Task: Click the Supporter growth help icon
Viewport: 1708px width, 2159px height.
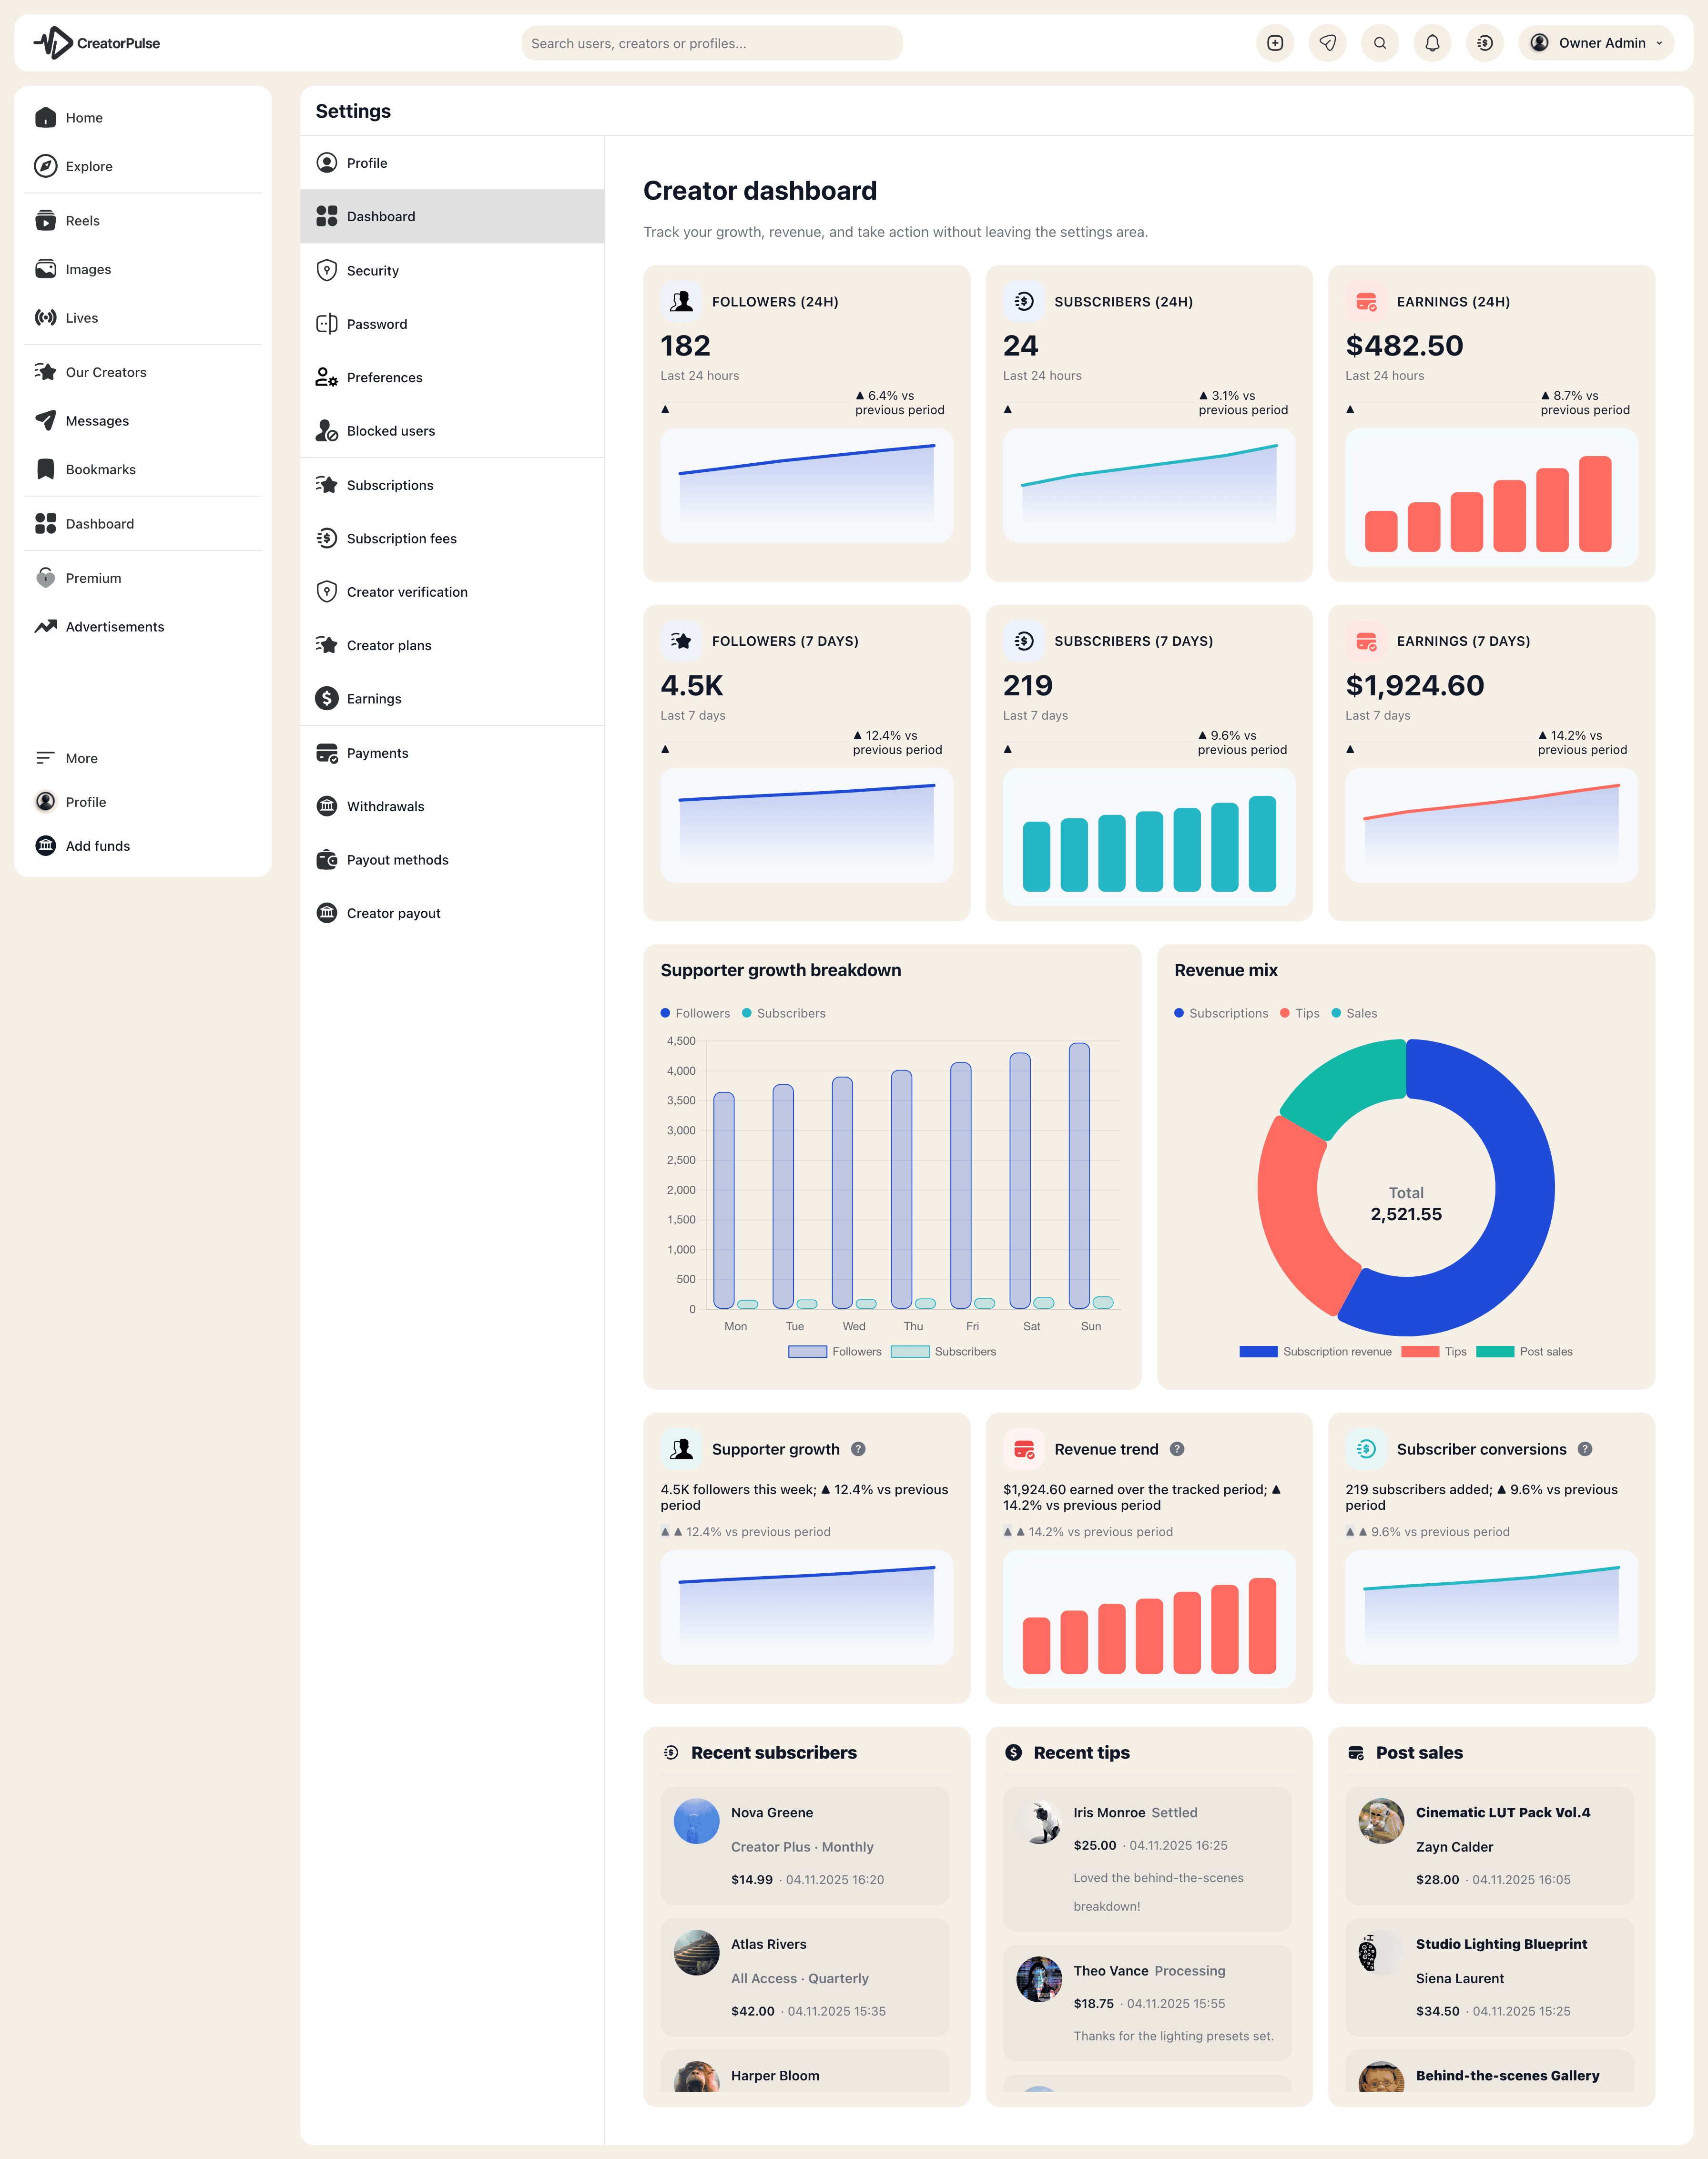Action: 858,1449
